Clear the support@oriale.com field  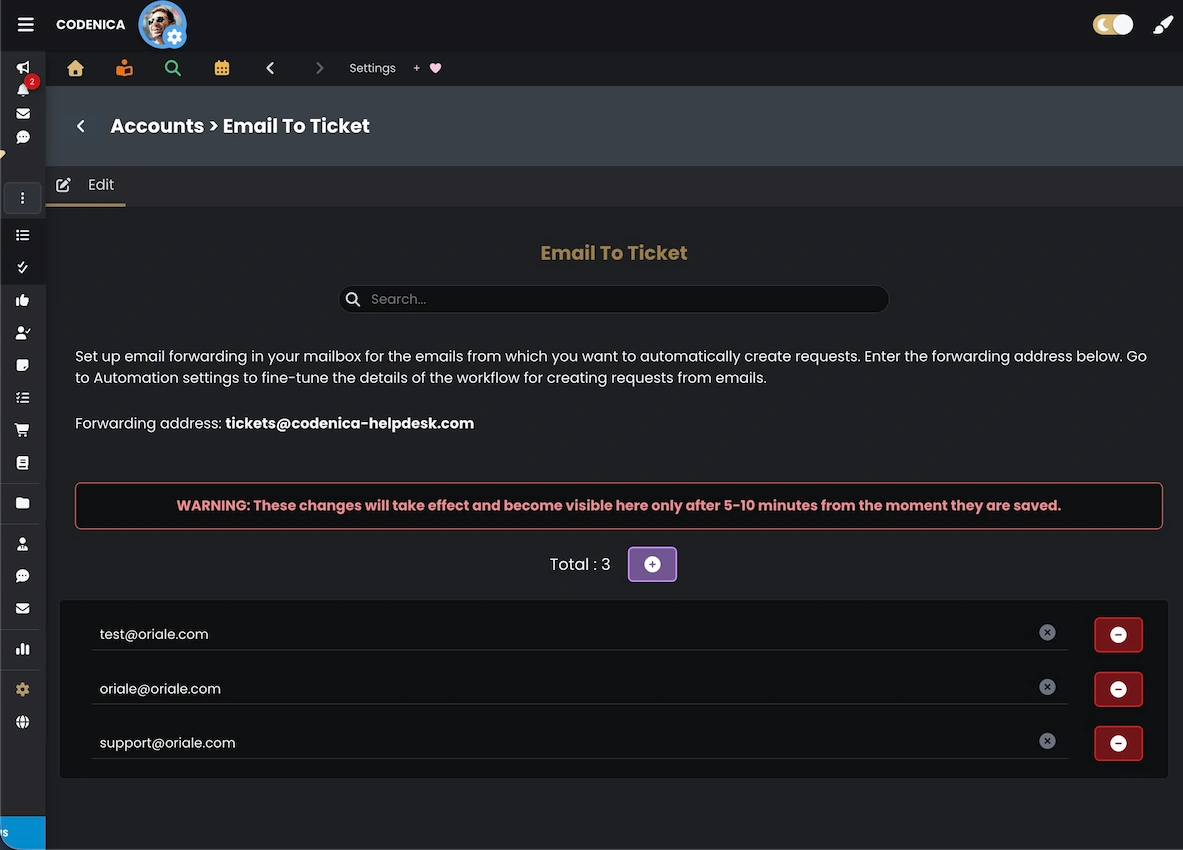tap(1047, 741)
